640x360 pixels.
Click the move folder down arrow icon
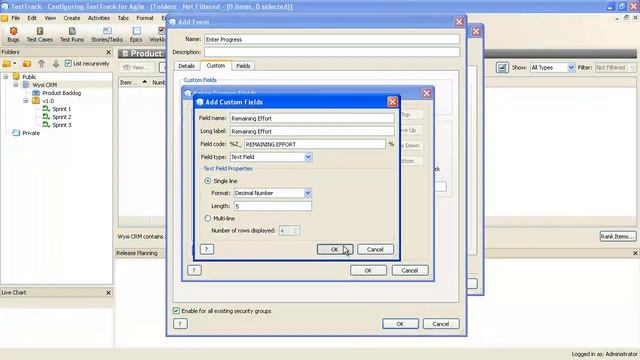click(x=56, y=64)
